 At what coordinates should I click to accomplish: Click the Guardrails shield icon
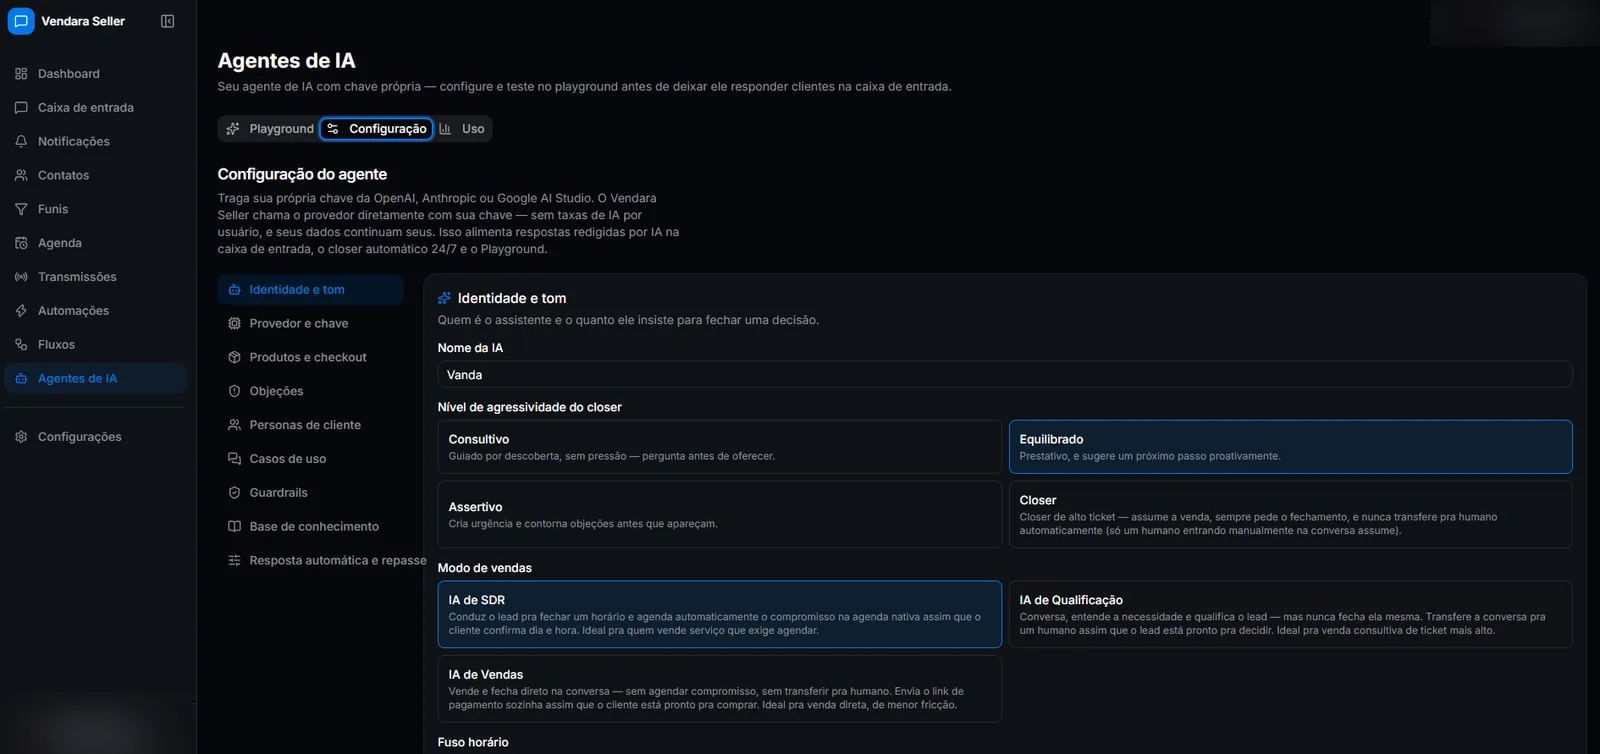click(234, 493)
